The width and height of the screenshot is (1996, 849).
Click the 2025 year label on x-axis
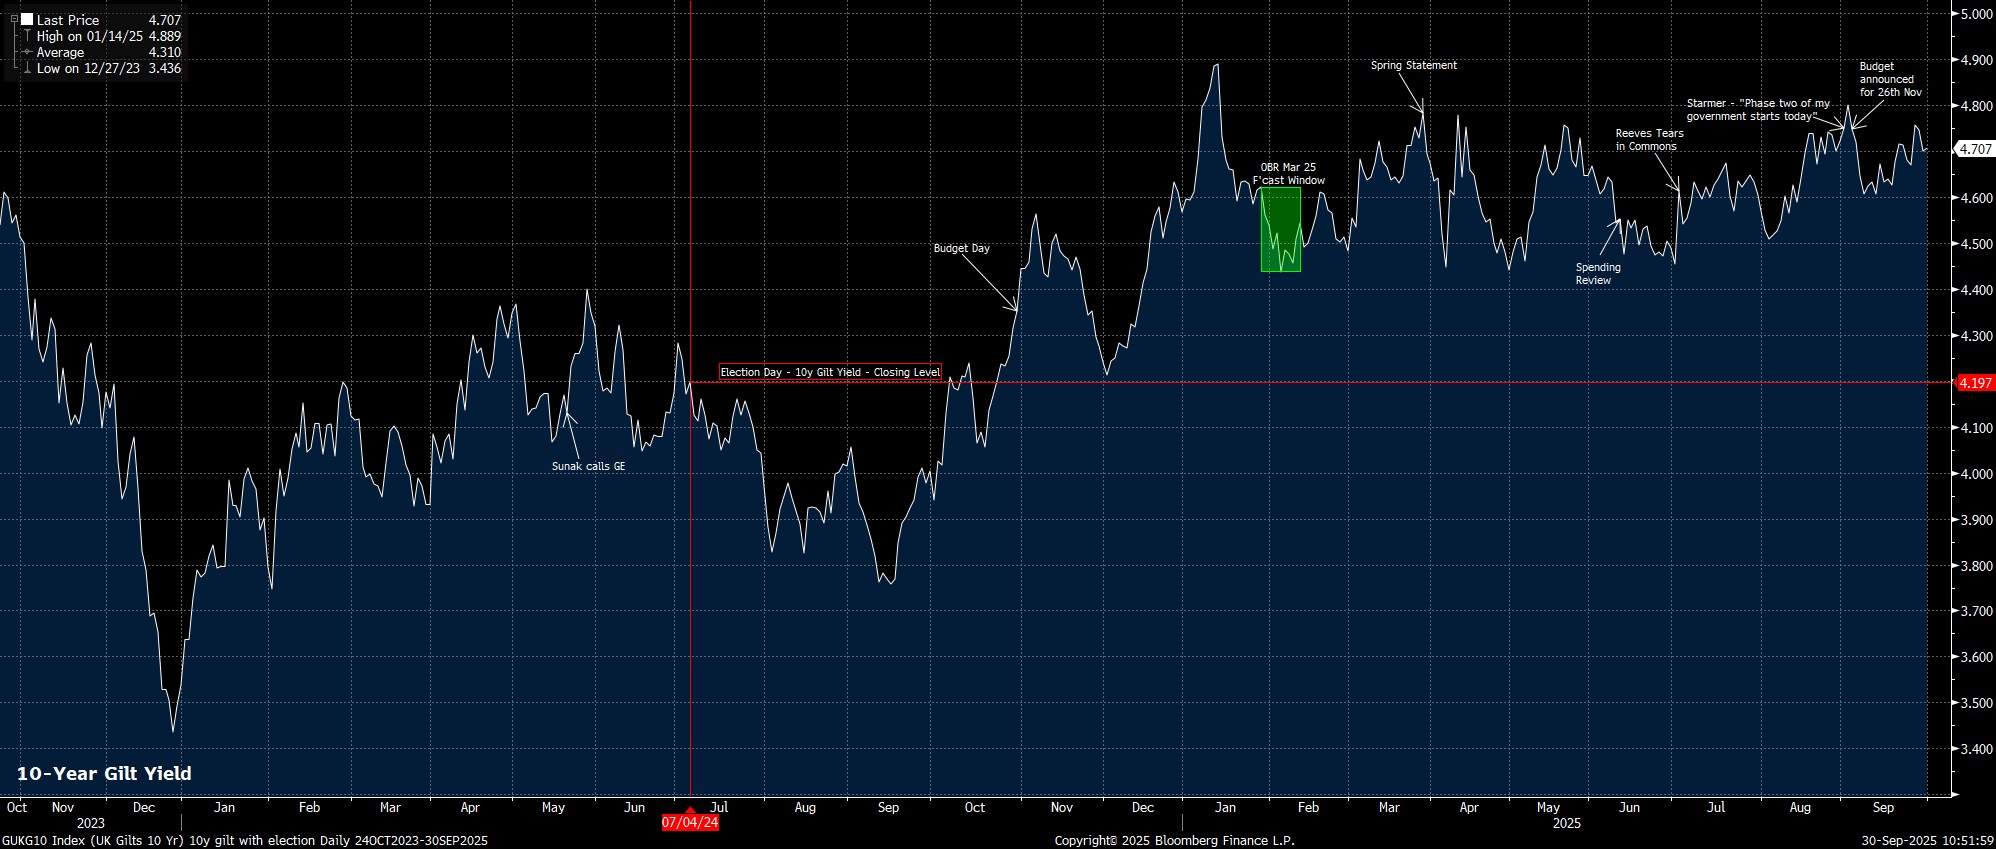(x=1566, y=823)
